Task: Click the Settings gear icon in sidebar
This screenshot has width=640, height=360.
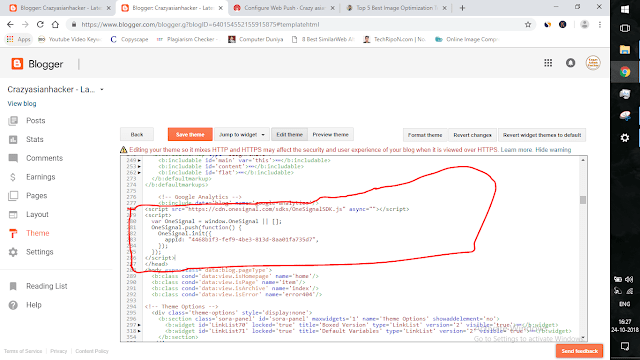Action: pos(13,252)
